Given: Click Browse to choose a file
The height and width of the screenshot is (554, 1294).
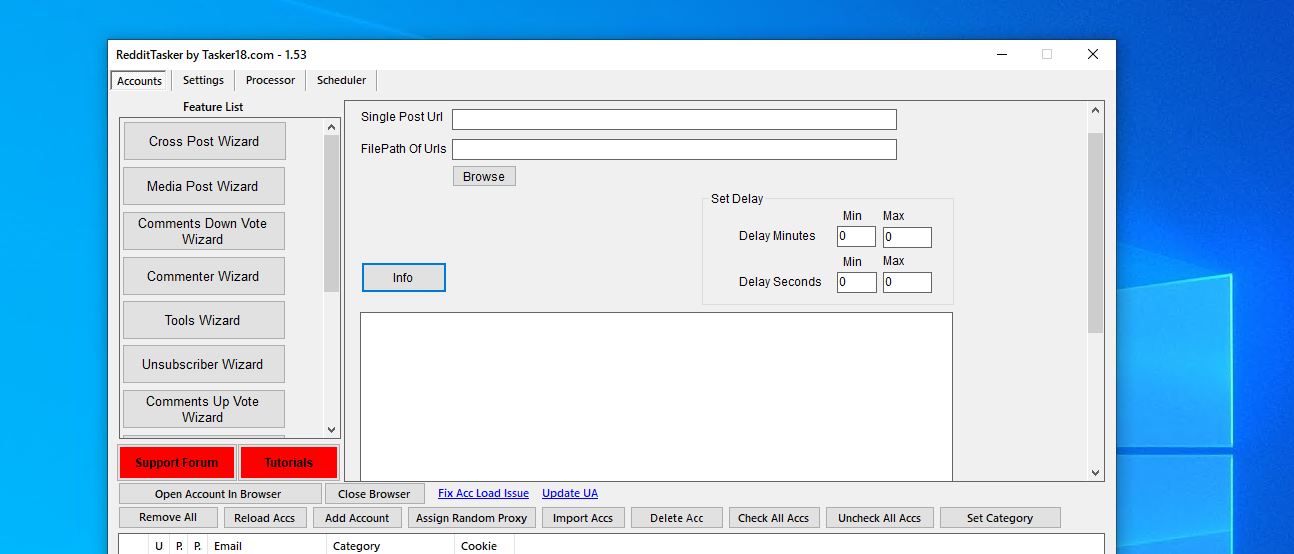Looking at the screenshot, I should 484,176.
